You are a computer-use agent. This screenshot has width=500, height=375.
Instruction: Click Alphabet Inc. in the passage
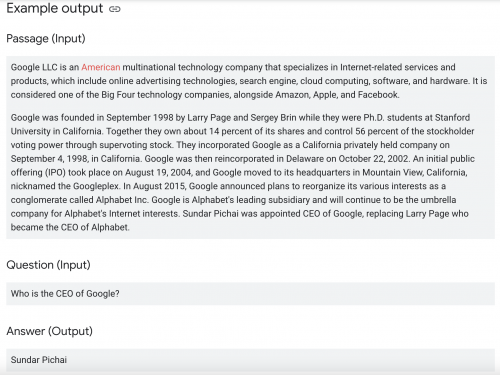[122, 200]
